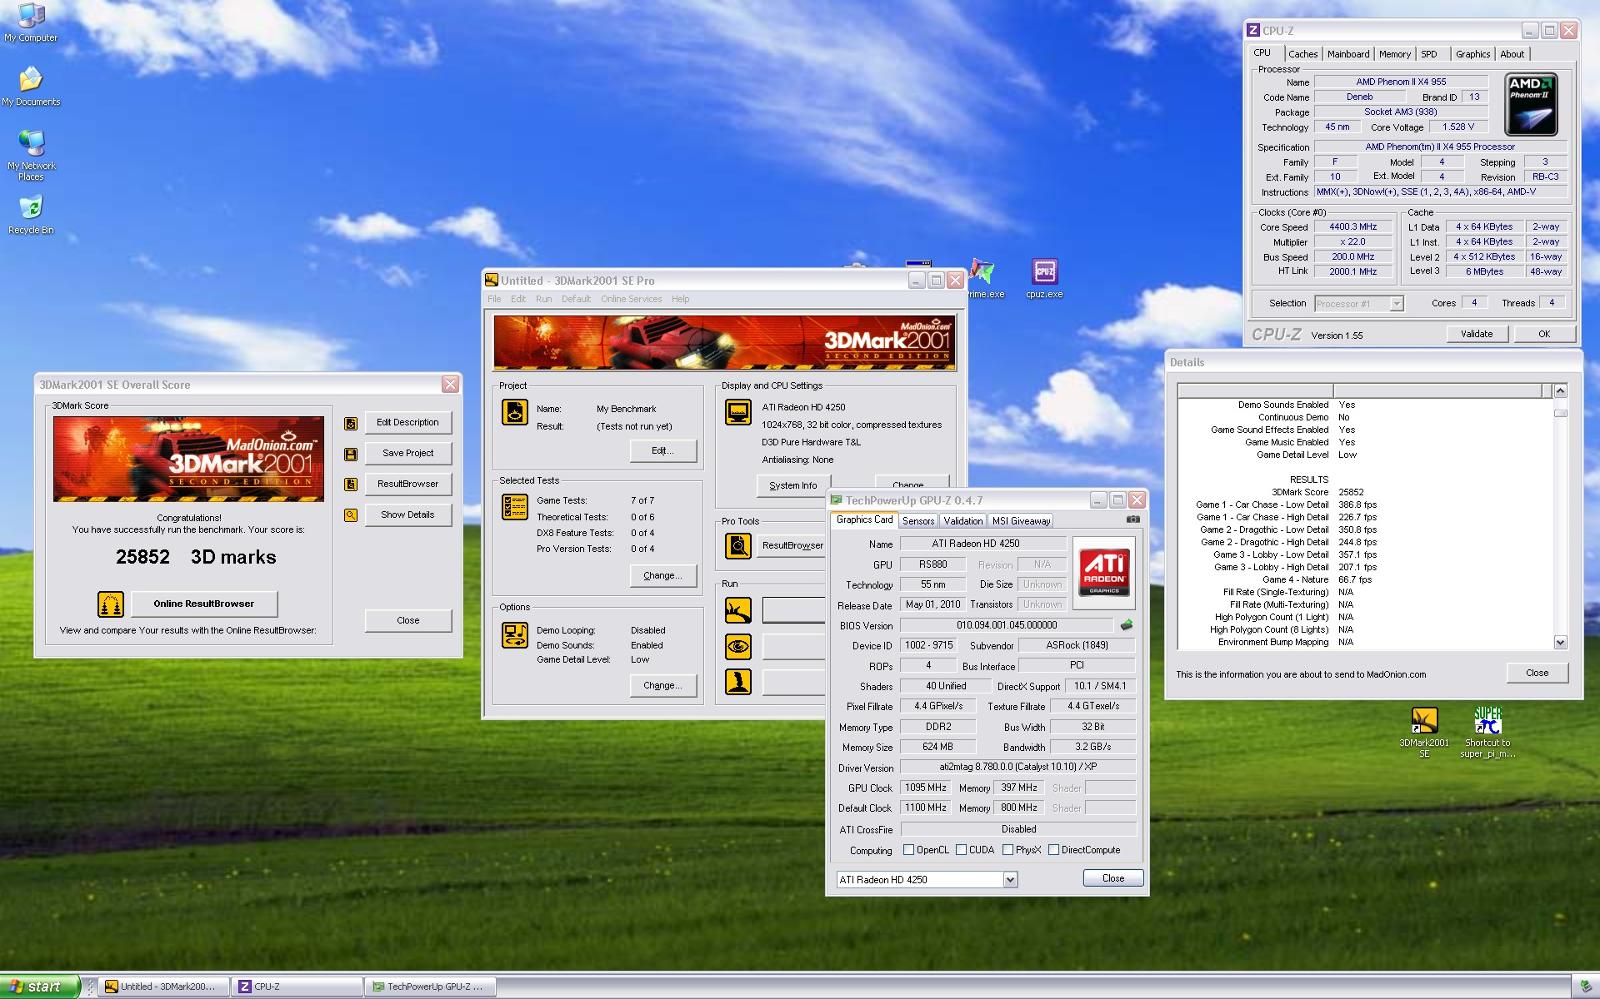Open the ATI Radeon HD 4250 dropdown
Screen dimensions: 1600x999
[x=1010, y=880]
